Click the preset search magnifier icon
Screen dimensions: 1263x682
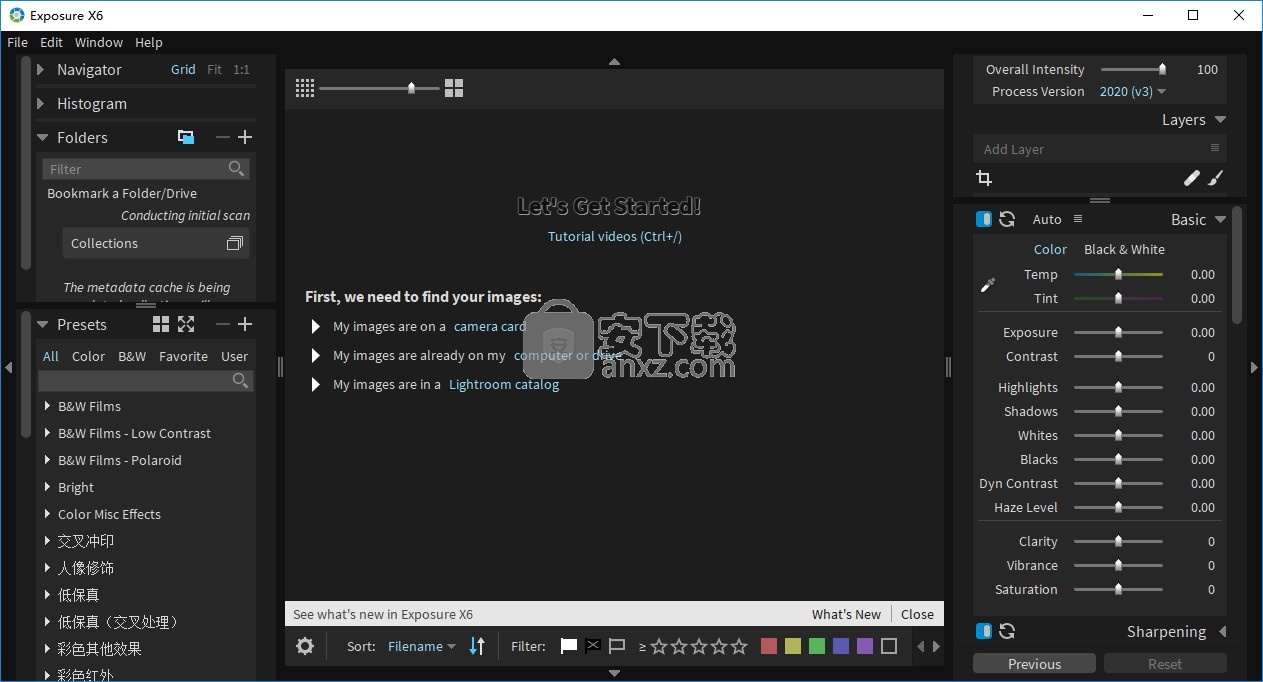pos(240,381)
